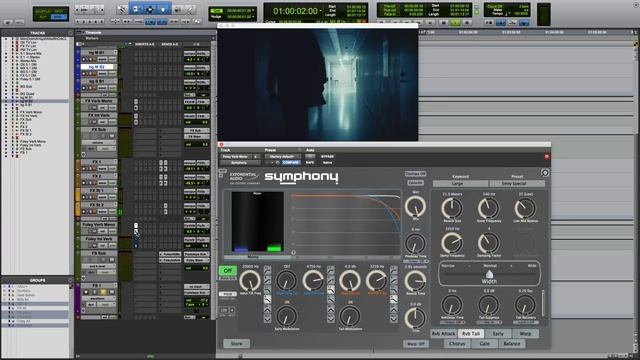Click the Predelay Time knob

415,244
